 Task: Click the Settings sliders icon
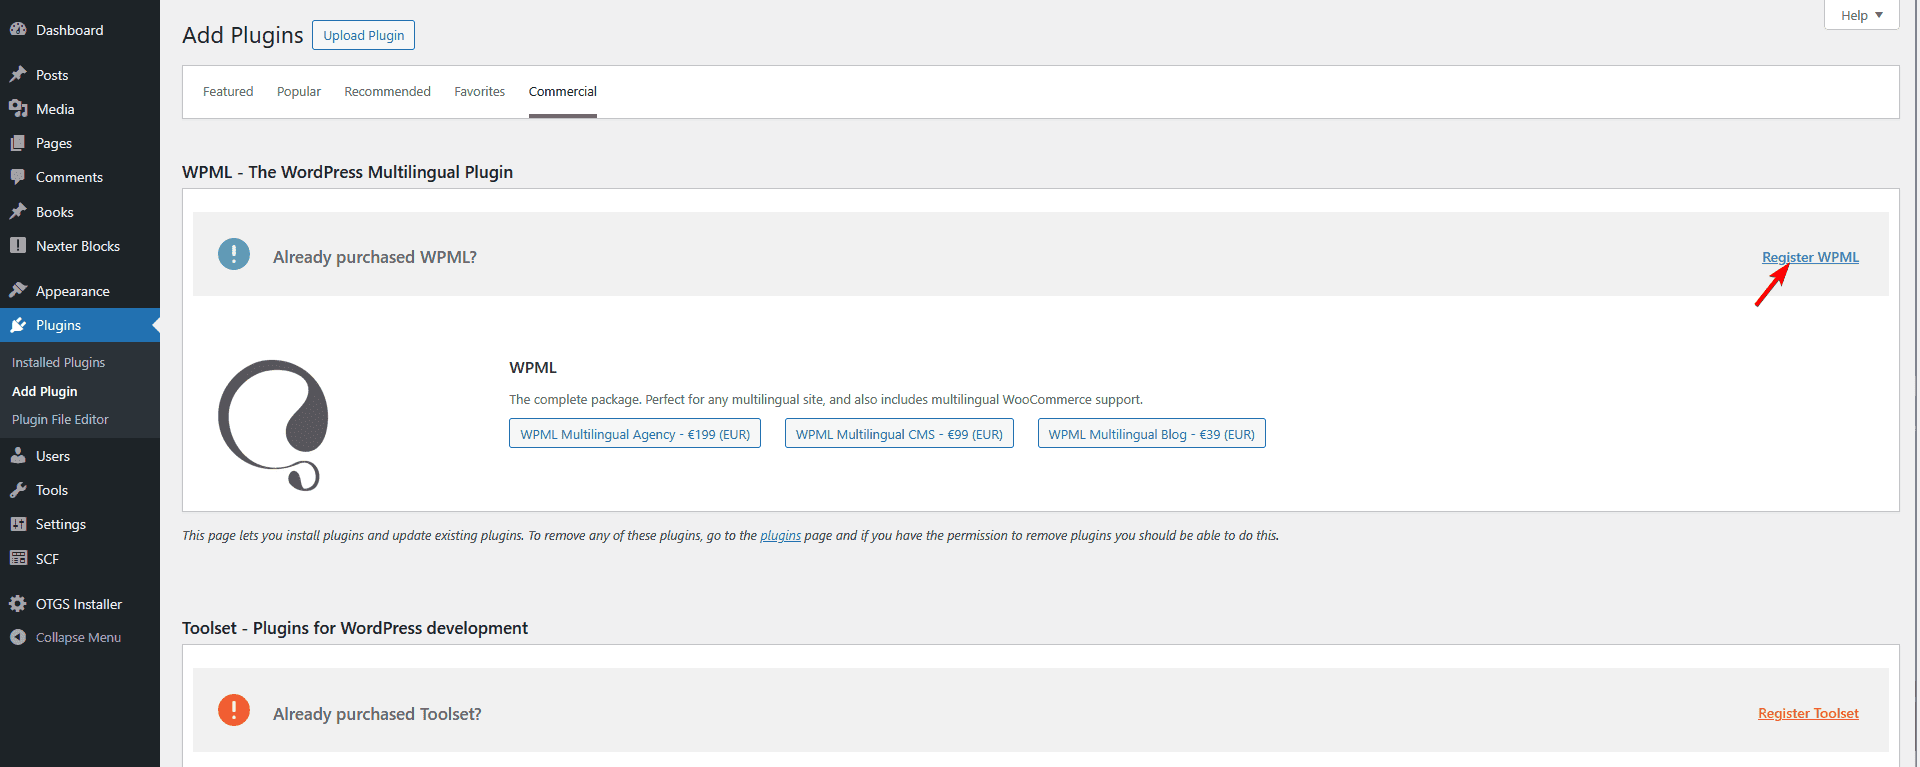[18, 524]
